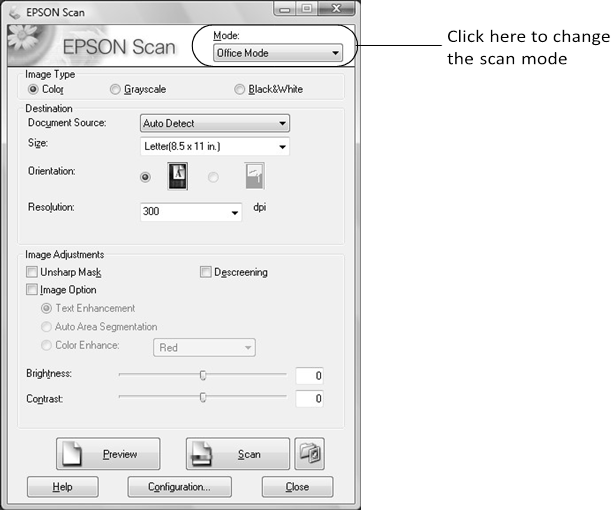Image resolution: width=615 pixels, height=512 pixels.
Task: Click the landscape orientation thumbnail icon
Action: [255, 176]
